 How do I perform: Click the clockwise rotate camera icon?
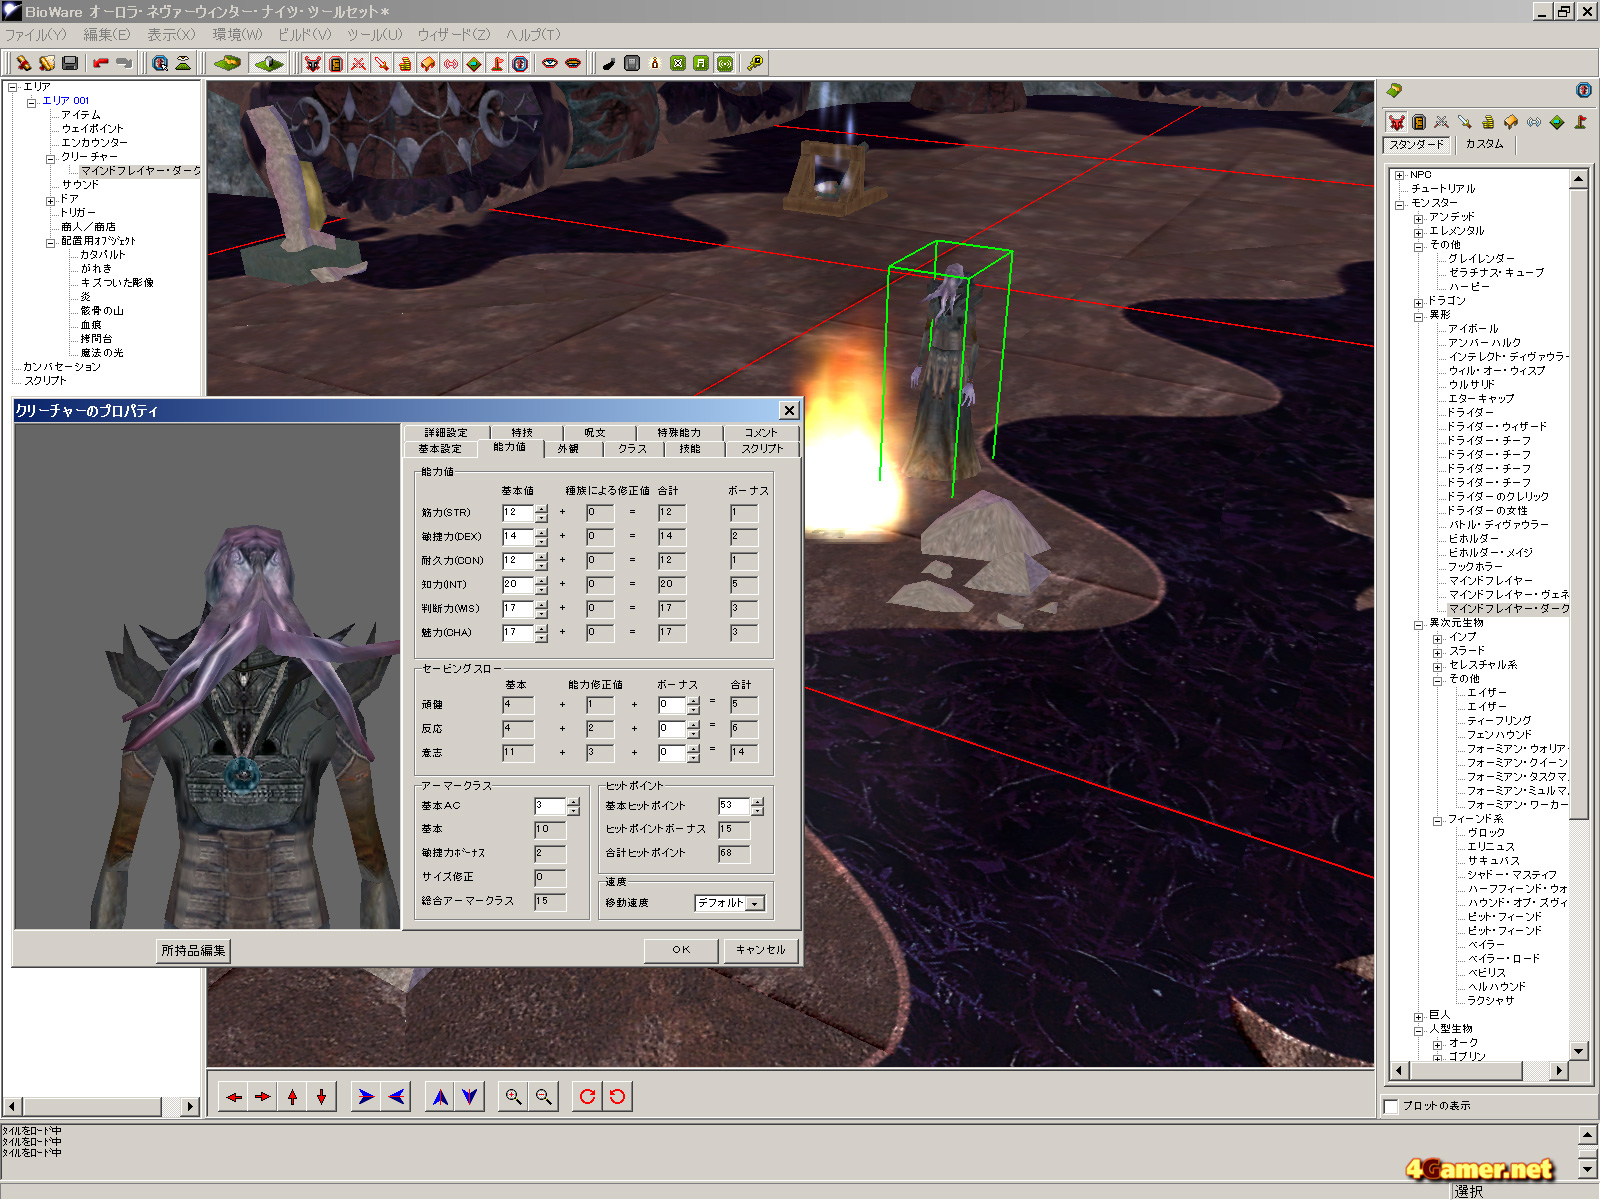(x=587, y=1097)
